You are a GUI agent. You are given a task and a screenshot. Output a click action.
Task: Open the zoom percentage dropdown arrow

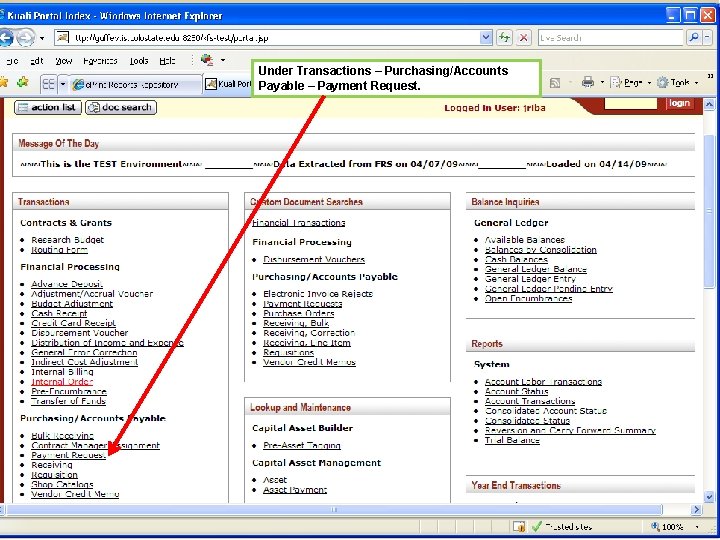click(698, 527)
